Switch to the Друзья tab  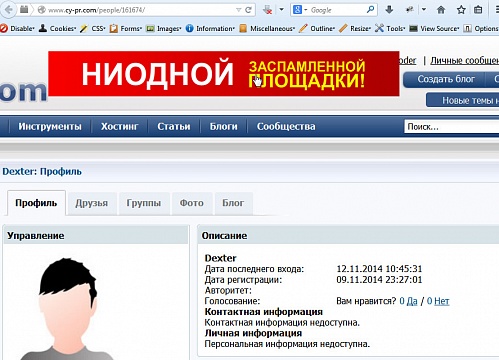point(91,203)
